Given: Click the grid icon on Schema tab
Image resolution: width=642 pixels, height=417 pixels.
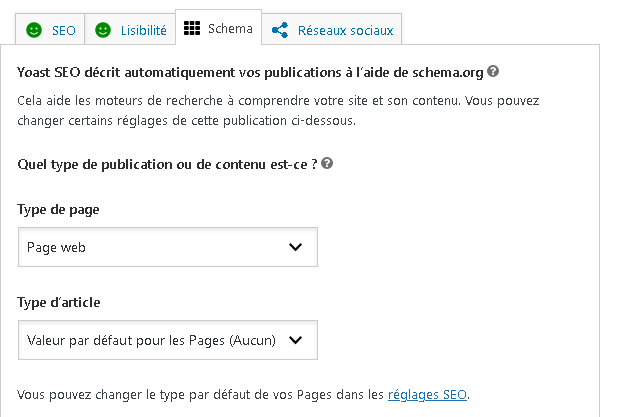Looking at the screenshot, I should click(x=192, y=28).
